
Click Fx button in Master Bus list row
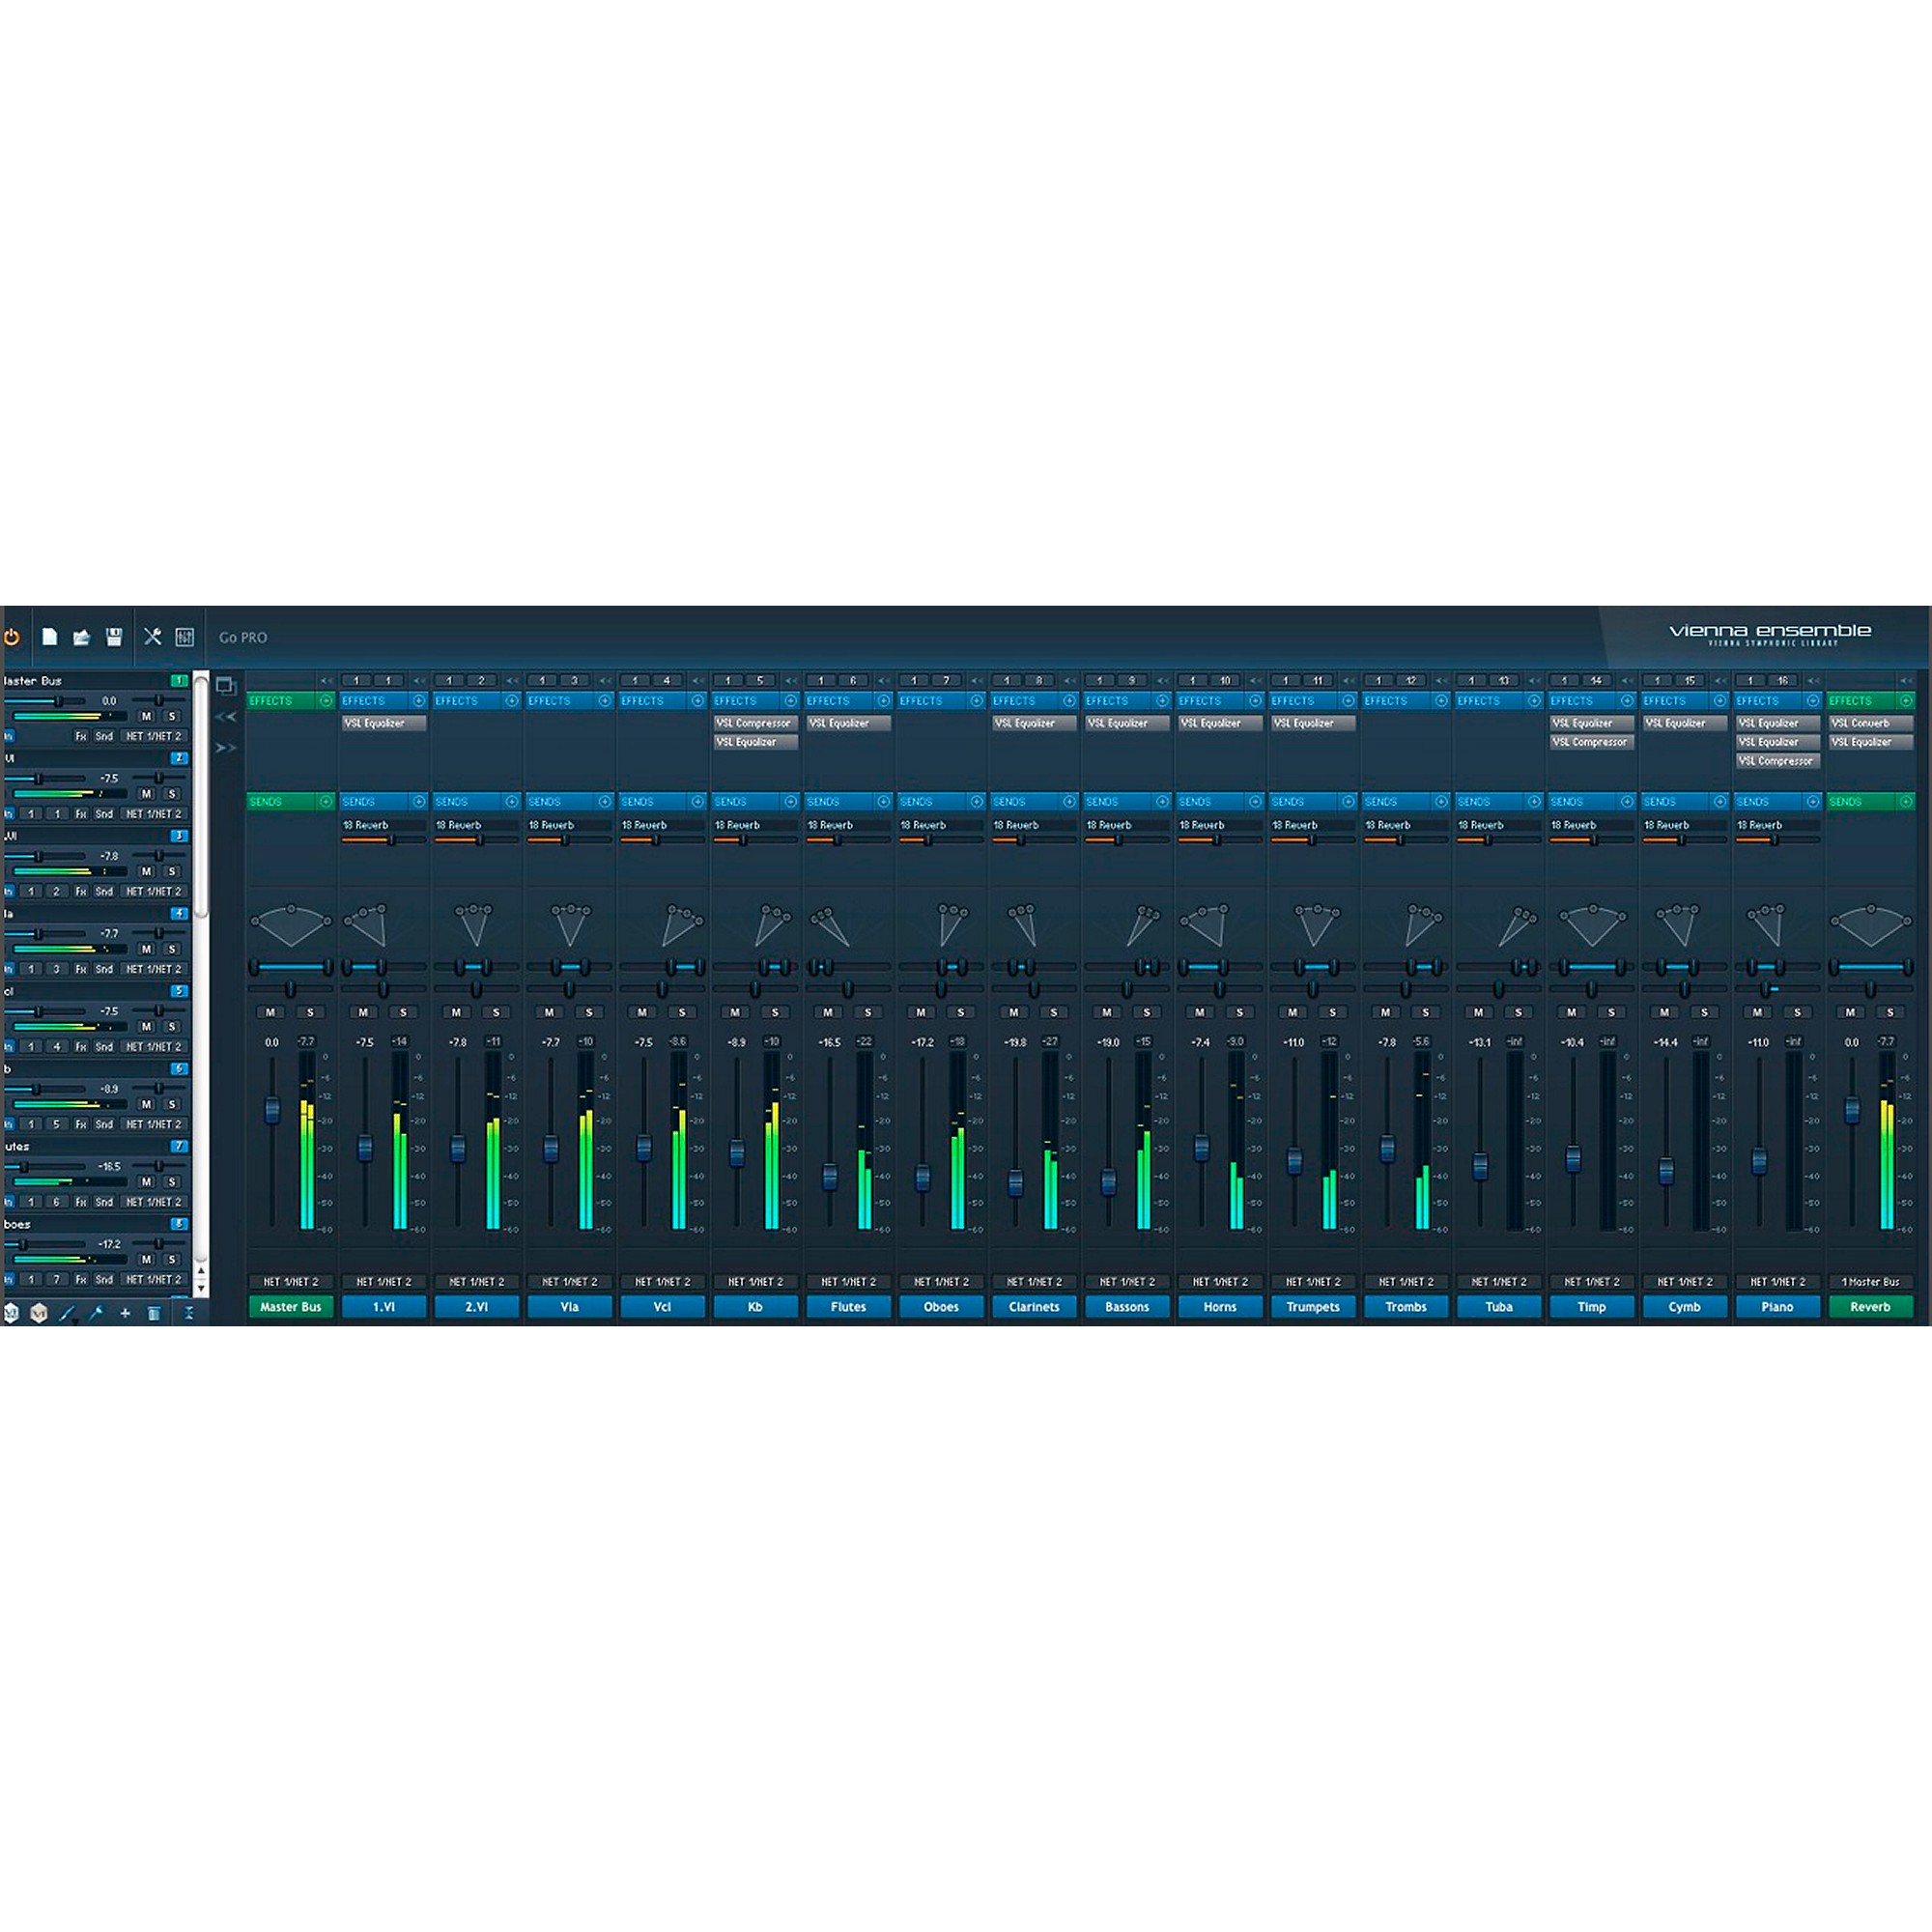coord(81,736)
